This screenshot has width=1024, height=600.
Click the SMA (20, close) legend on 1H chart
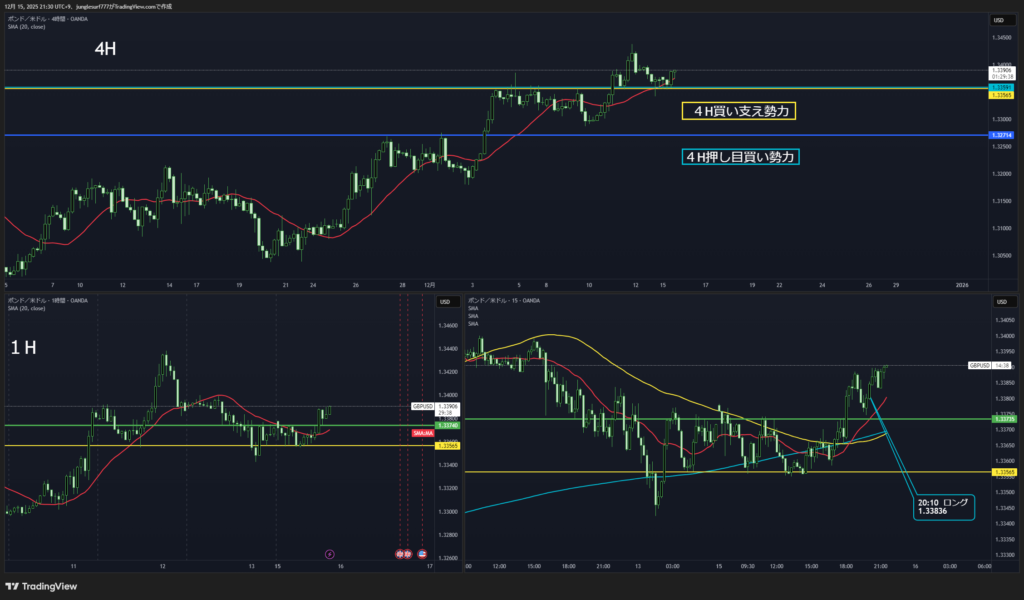click(29, 308)
